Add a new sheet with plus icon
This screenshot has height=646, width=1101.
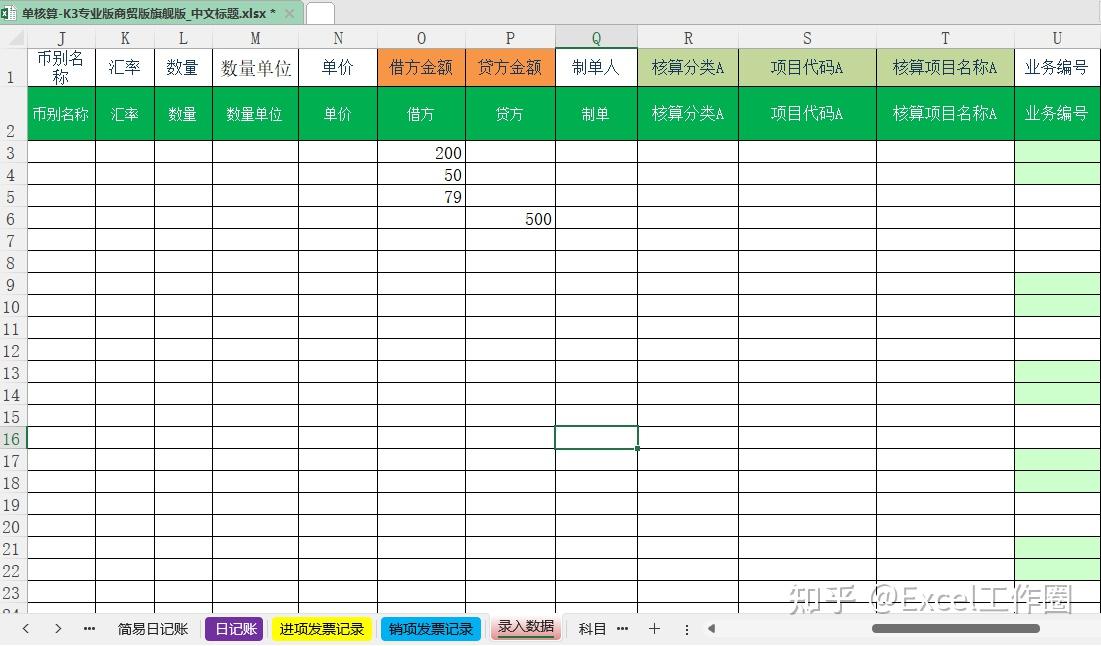pos(654,628)
